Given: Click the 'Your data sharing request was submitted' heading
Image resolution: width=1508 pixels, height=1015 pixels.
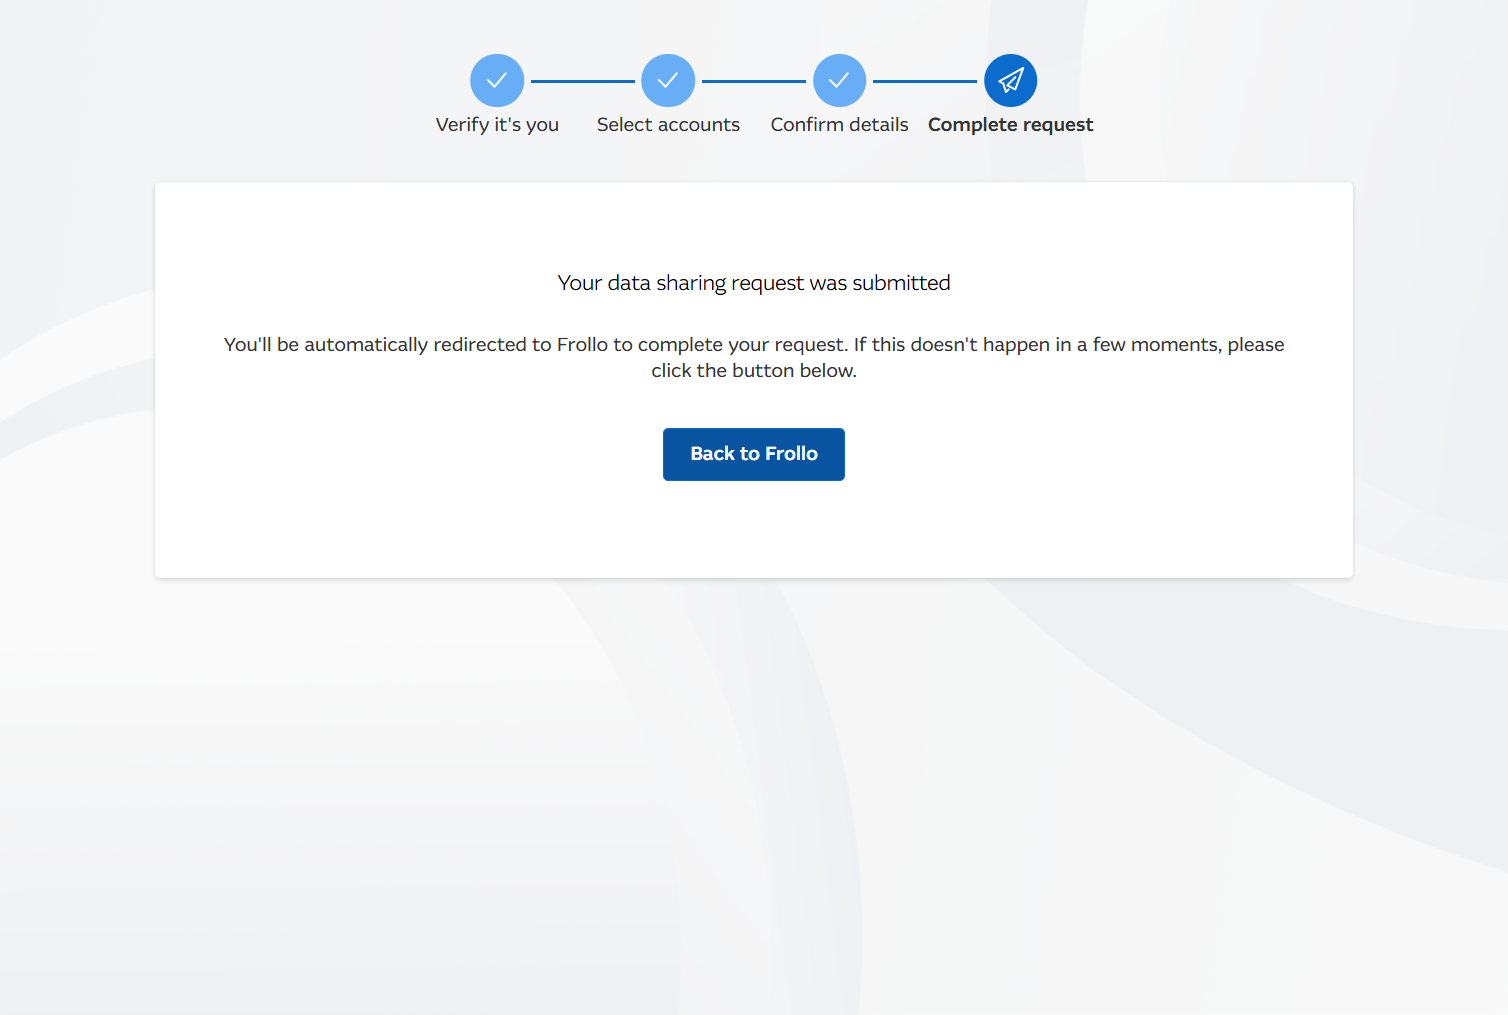Looking at the screenshot, I should click(x=754, y=283).
